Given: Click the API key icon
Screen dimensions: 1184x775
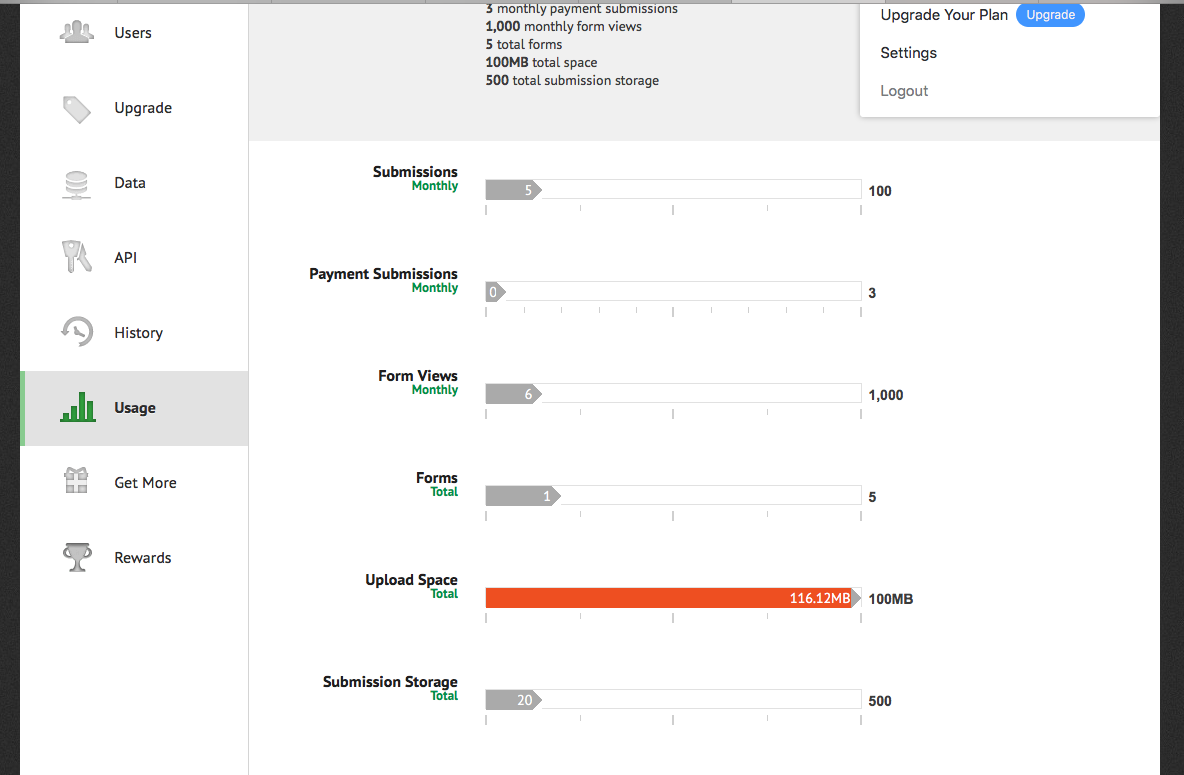Looking at the screenshot, I should (77, 258).
